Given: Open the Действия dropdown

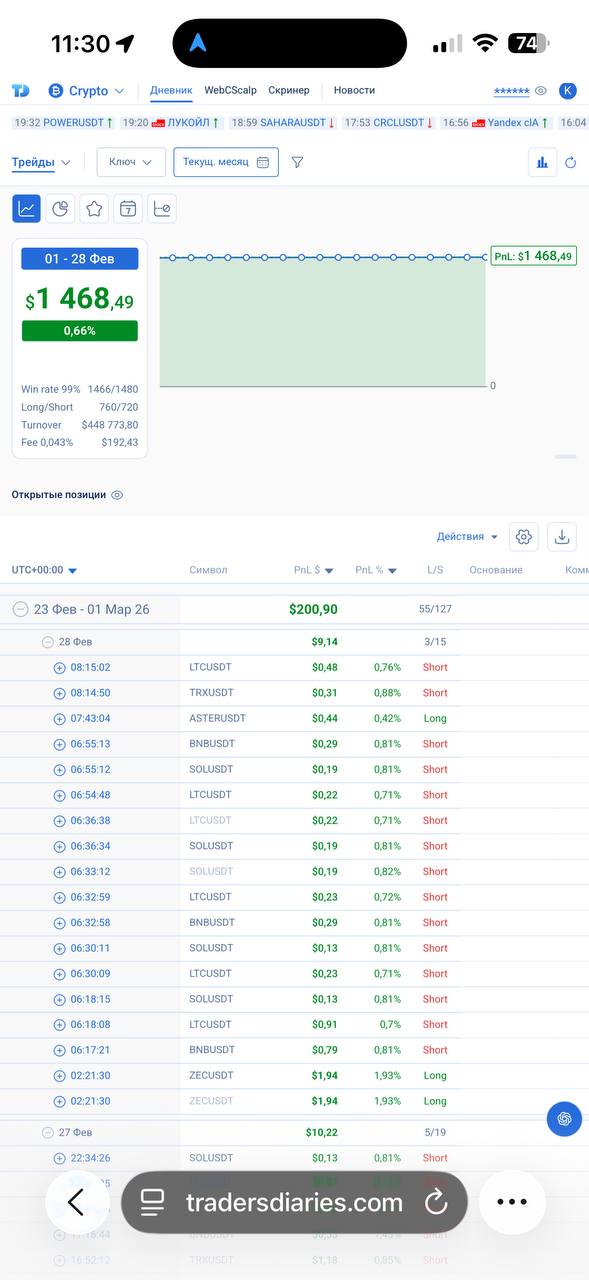Looking at the screenshot, I should pyautogui.click(x=467, y=537).
